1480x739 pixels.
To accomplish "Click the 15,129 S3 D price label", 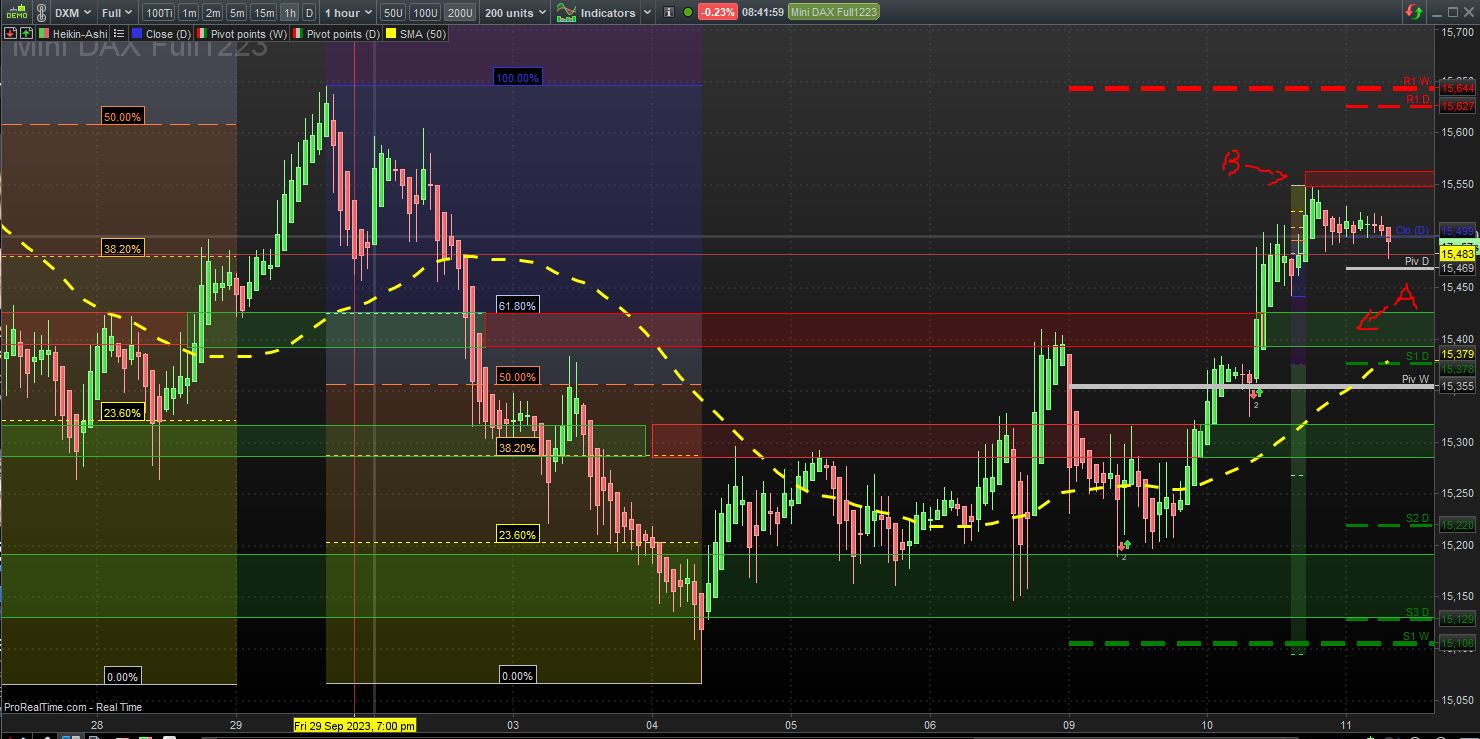I will pyautogui.click(x=1457, y=620).
